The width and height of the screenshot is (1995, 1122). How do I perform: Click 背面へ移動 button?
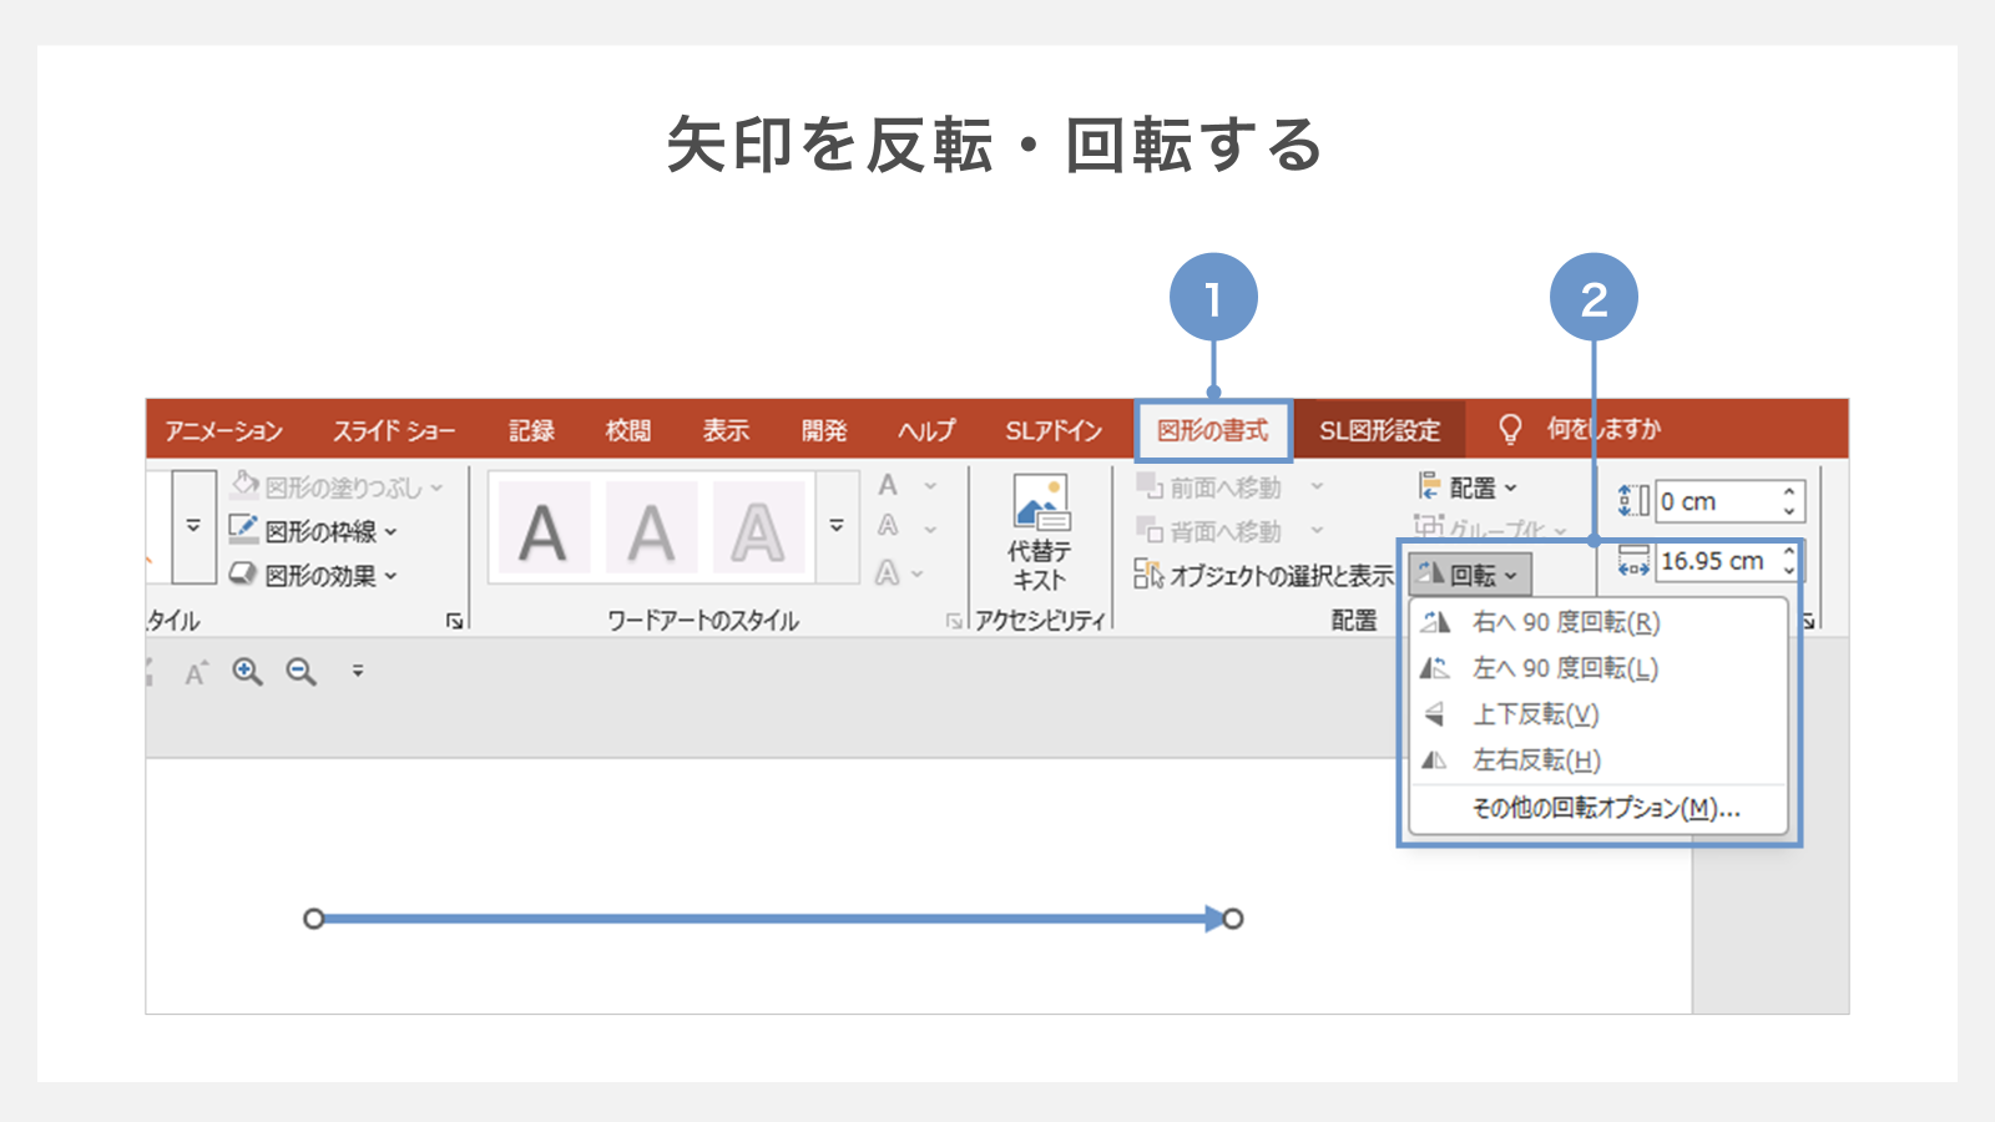point(1210,531)
